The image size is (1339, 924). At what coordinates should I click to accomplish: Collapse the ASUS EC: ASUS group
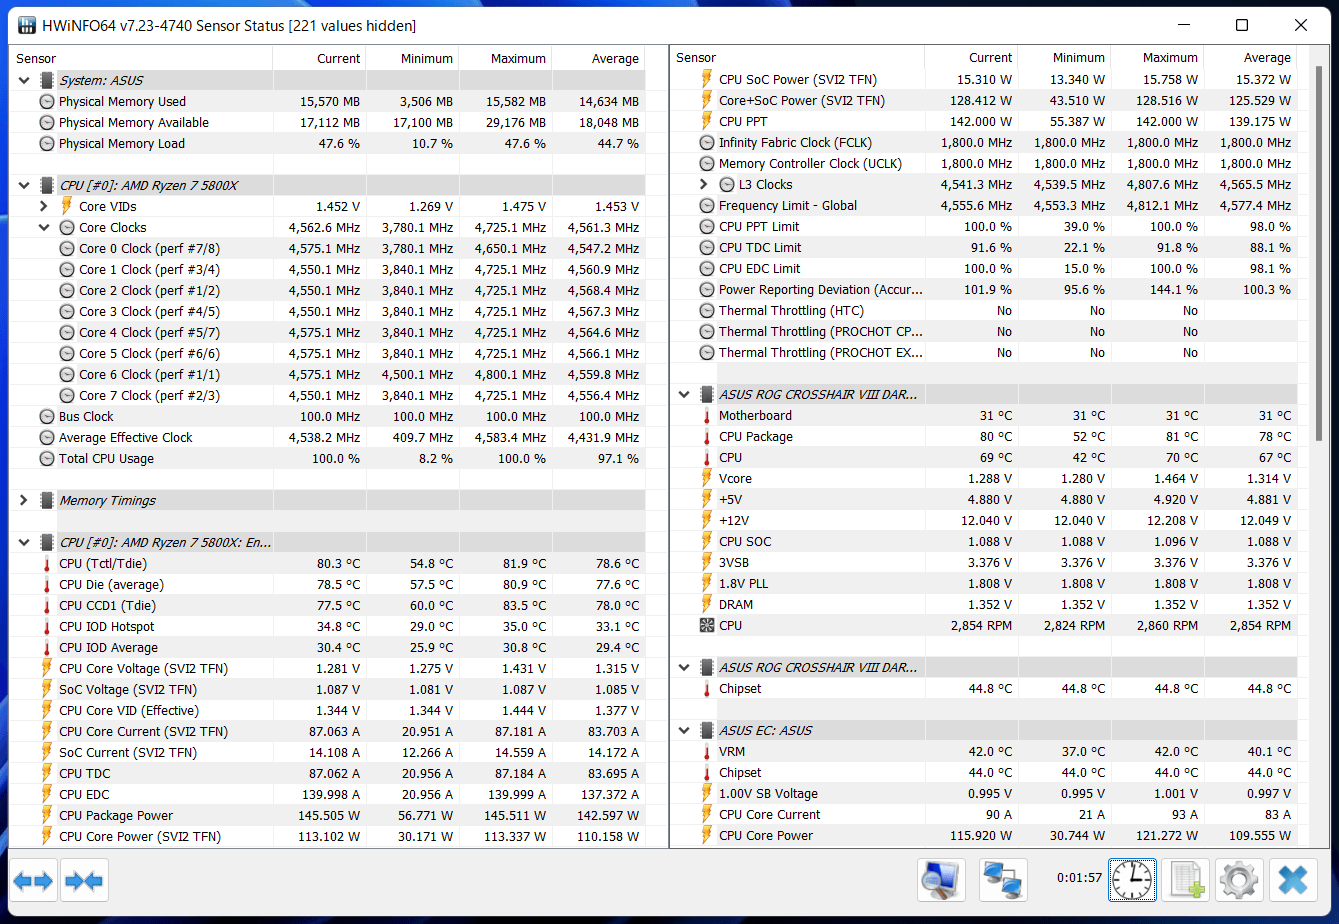tap(685, 731)
